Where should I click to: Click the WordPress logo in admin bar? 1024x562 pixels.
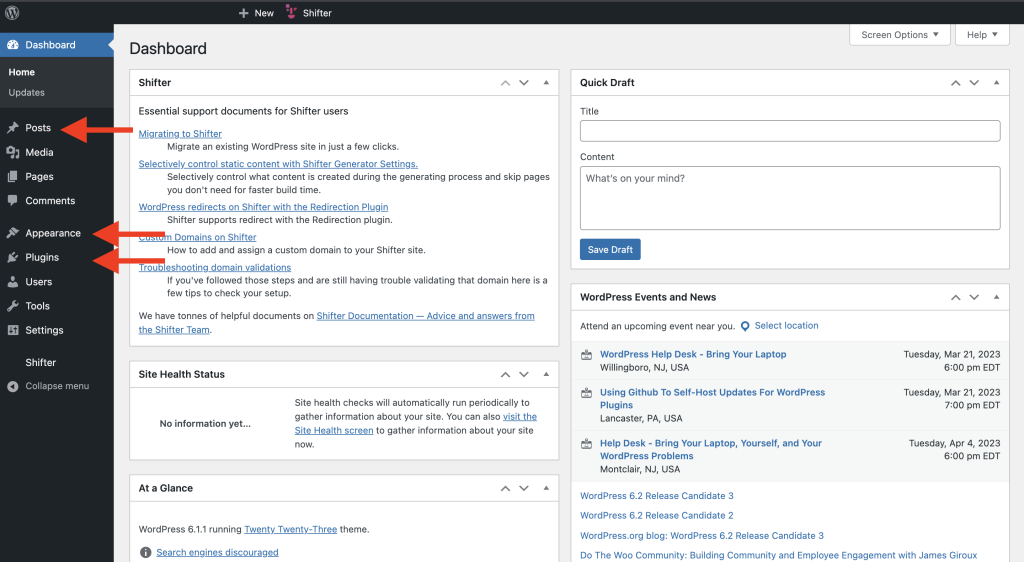tap(12, 12)
